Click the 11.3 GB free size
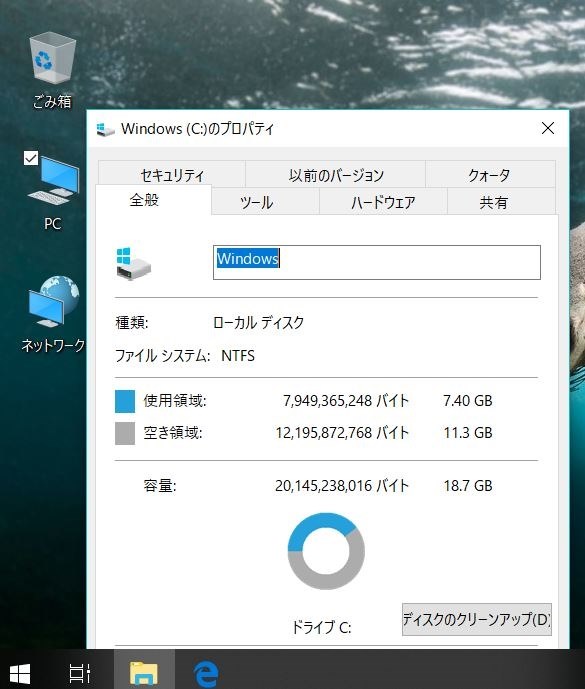 tap(468, 433)
